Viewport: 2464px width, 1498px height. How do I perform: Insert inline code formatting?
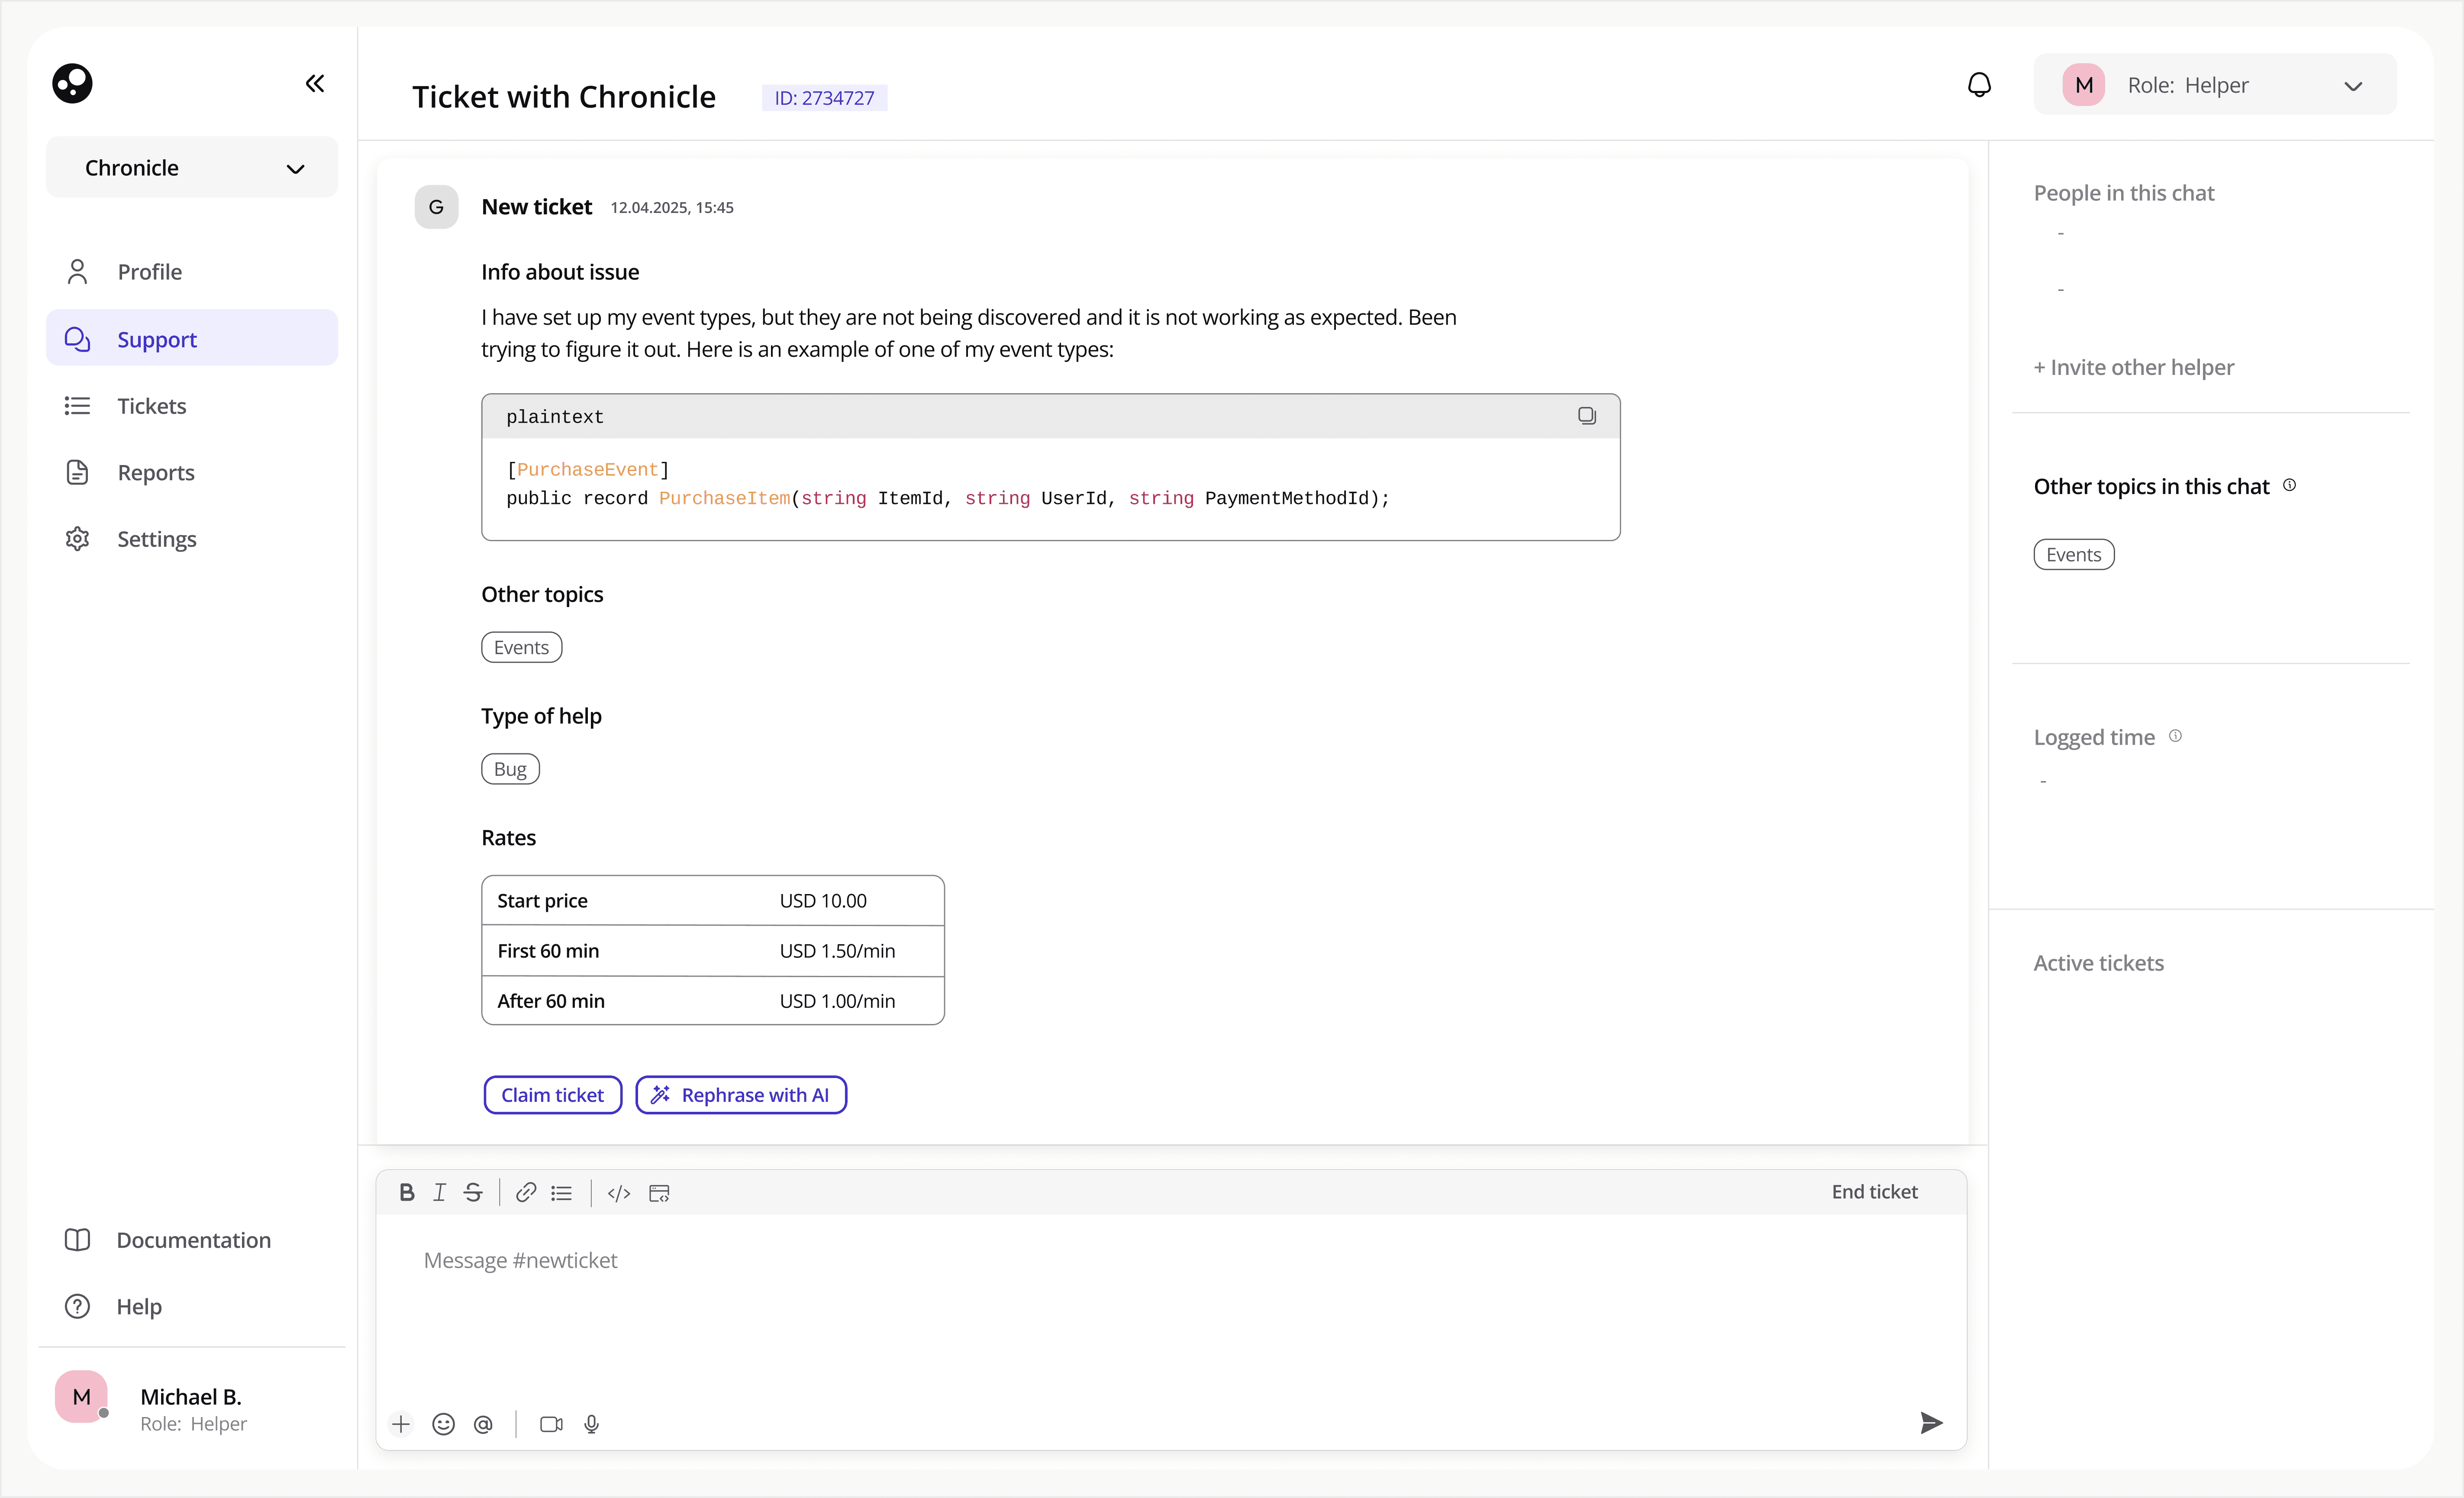pyautogui.click(x=619, y=1193)
